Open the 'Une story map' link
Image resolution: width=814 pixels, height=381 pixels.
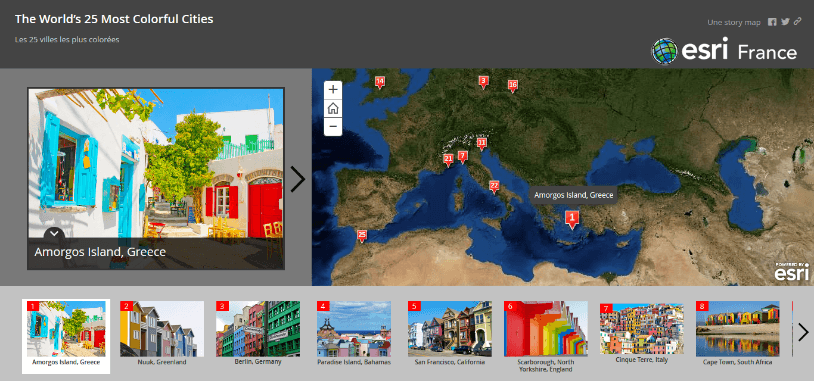tap(734, 22)
